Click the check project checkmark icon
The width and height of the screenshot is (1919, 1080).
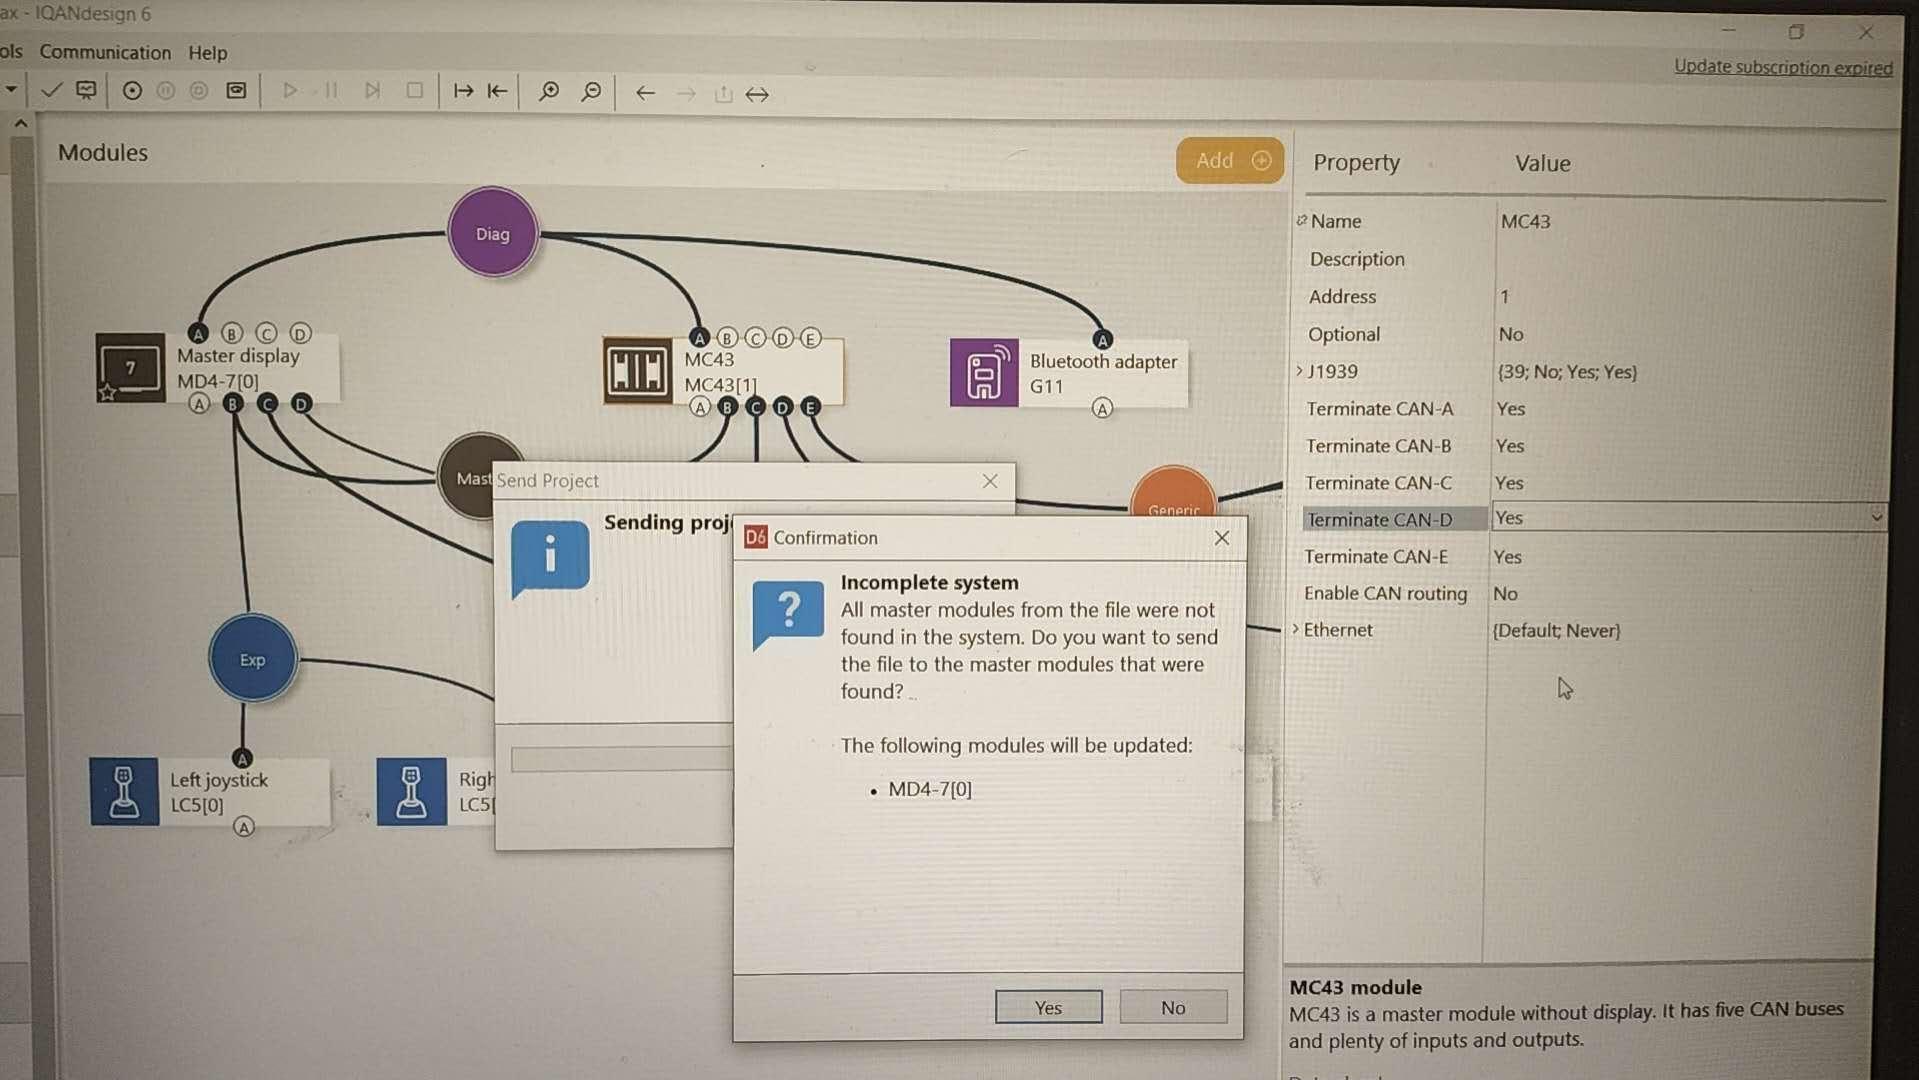[51, 91]
